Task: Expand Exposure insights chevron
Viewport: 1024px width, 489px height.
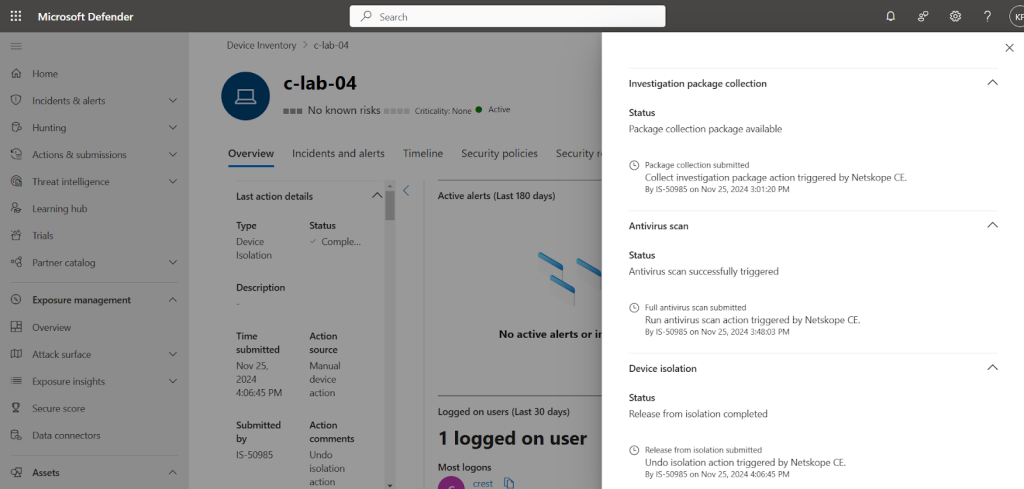Action: pyautogui.click(x=172, y=381)
